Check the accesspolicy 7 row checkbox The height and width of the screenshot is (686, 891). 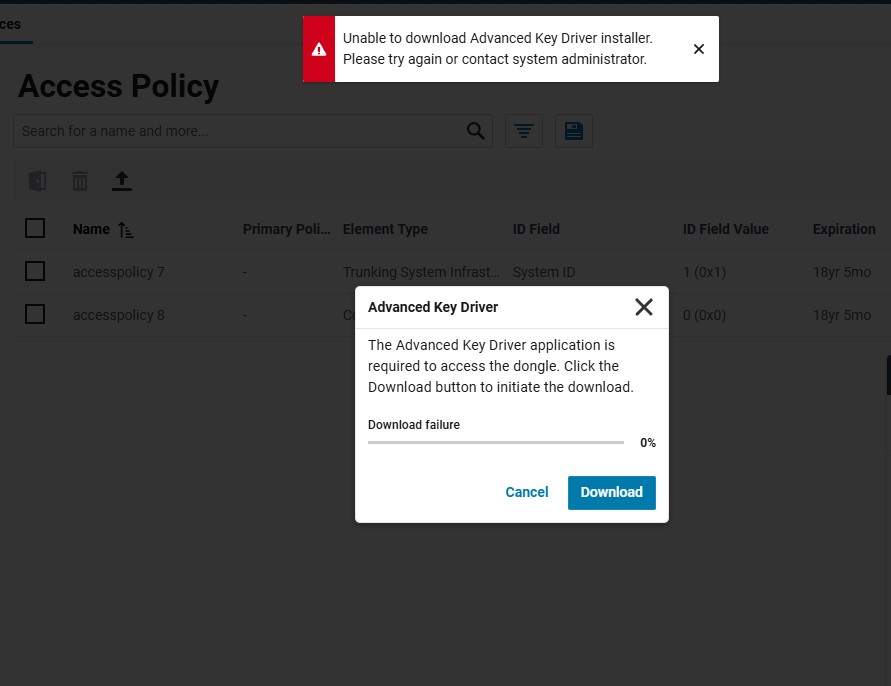[x=35, y=271]
